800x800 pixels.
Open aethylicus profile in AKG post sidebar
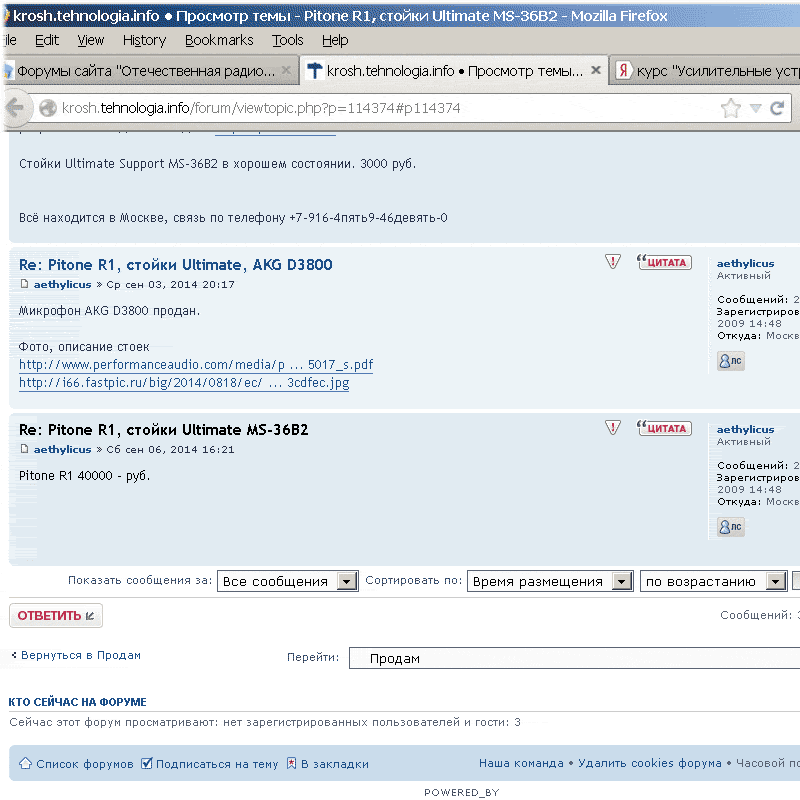[745, 263]
